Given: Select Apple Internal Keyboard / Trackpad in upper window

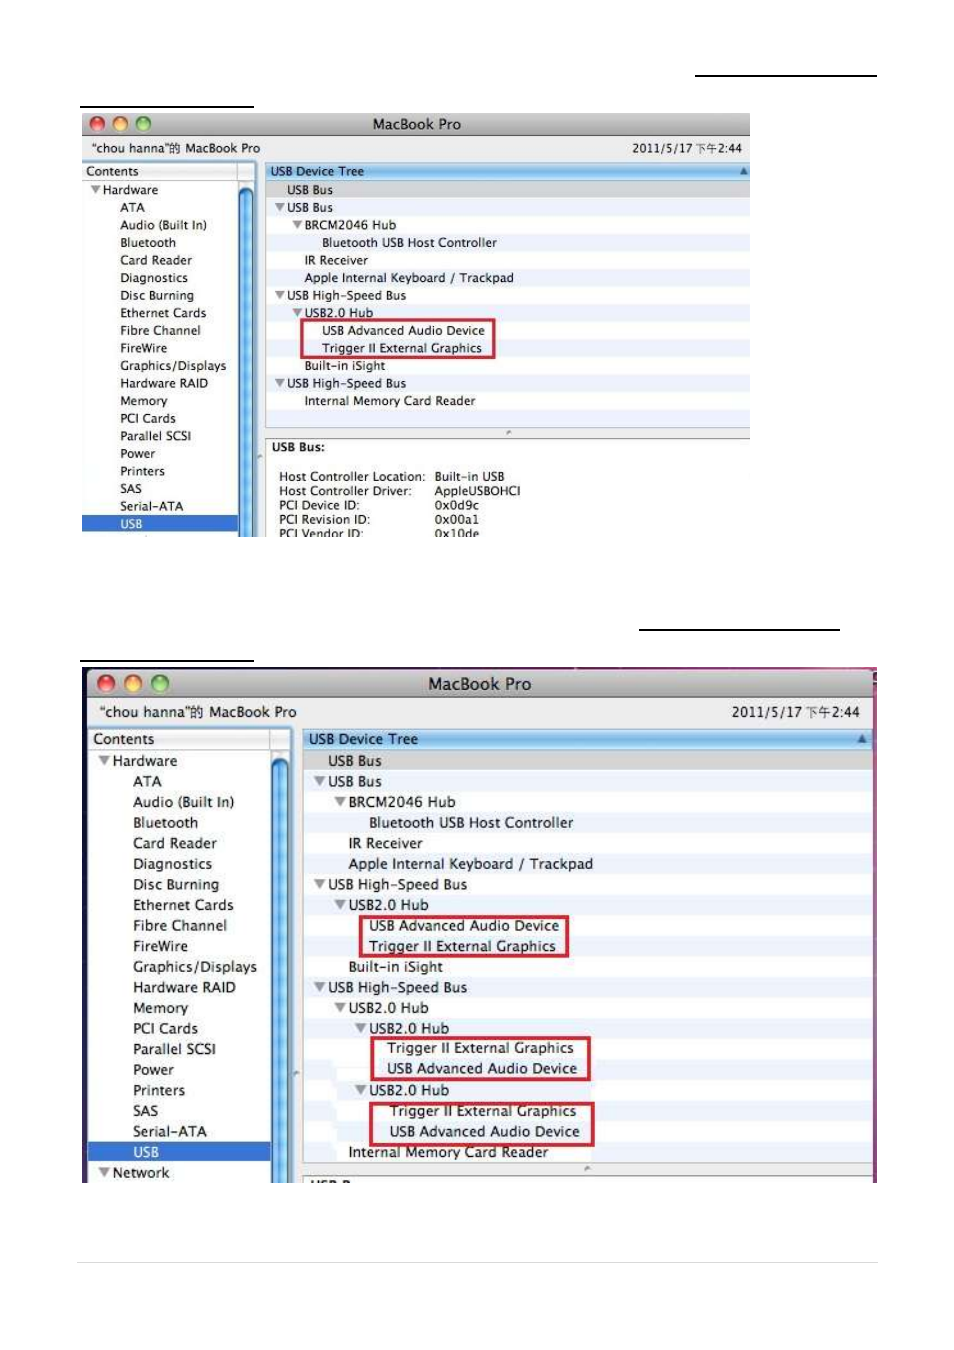Looking at the screenshot, I should point(409,278).
